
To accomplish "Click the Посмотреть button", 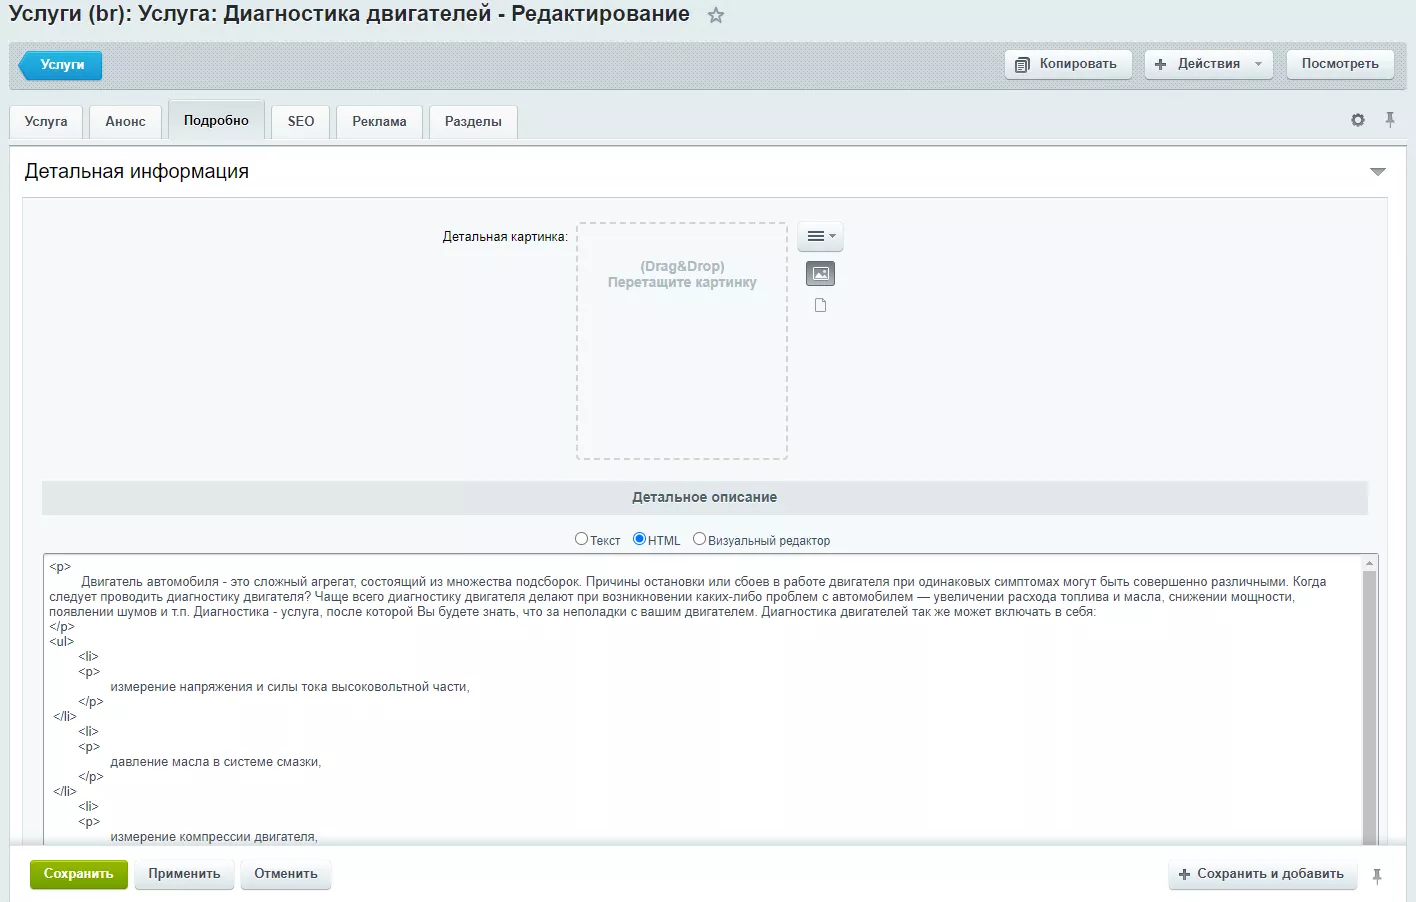I will 1340,64.
